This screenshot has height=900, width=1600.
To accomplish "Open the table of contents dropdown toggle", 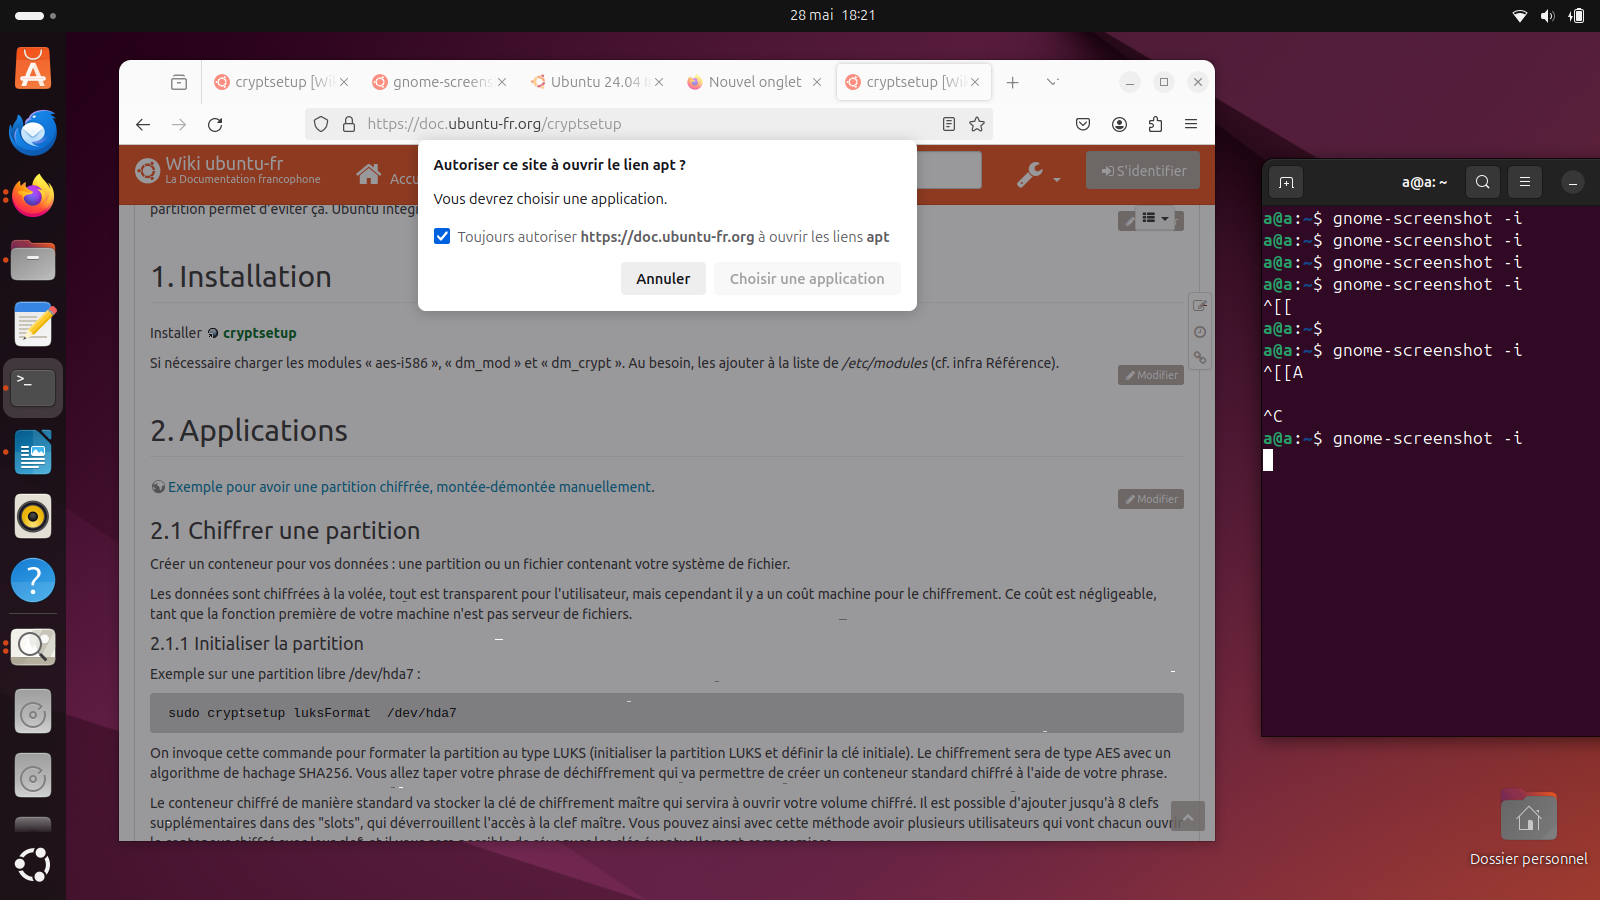I will 1155,218.
